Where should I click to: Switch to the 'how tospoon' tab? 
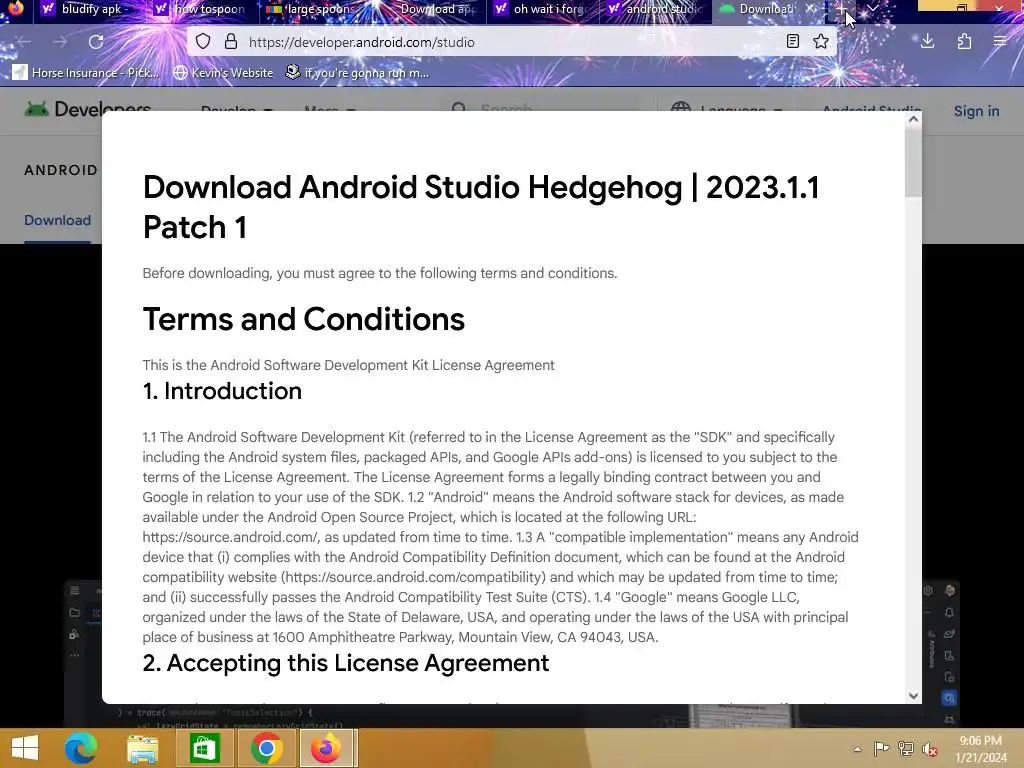point(202,9)
